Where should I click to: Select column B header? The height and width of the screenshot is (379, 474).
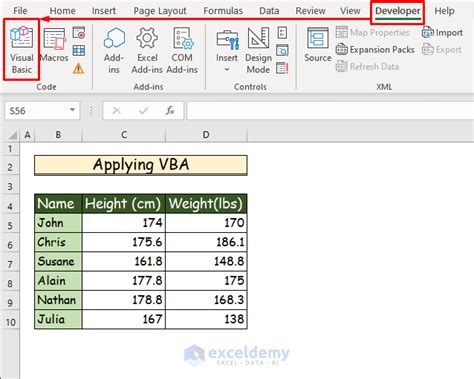(x=58, y=135)
